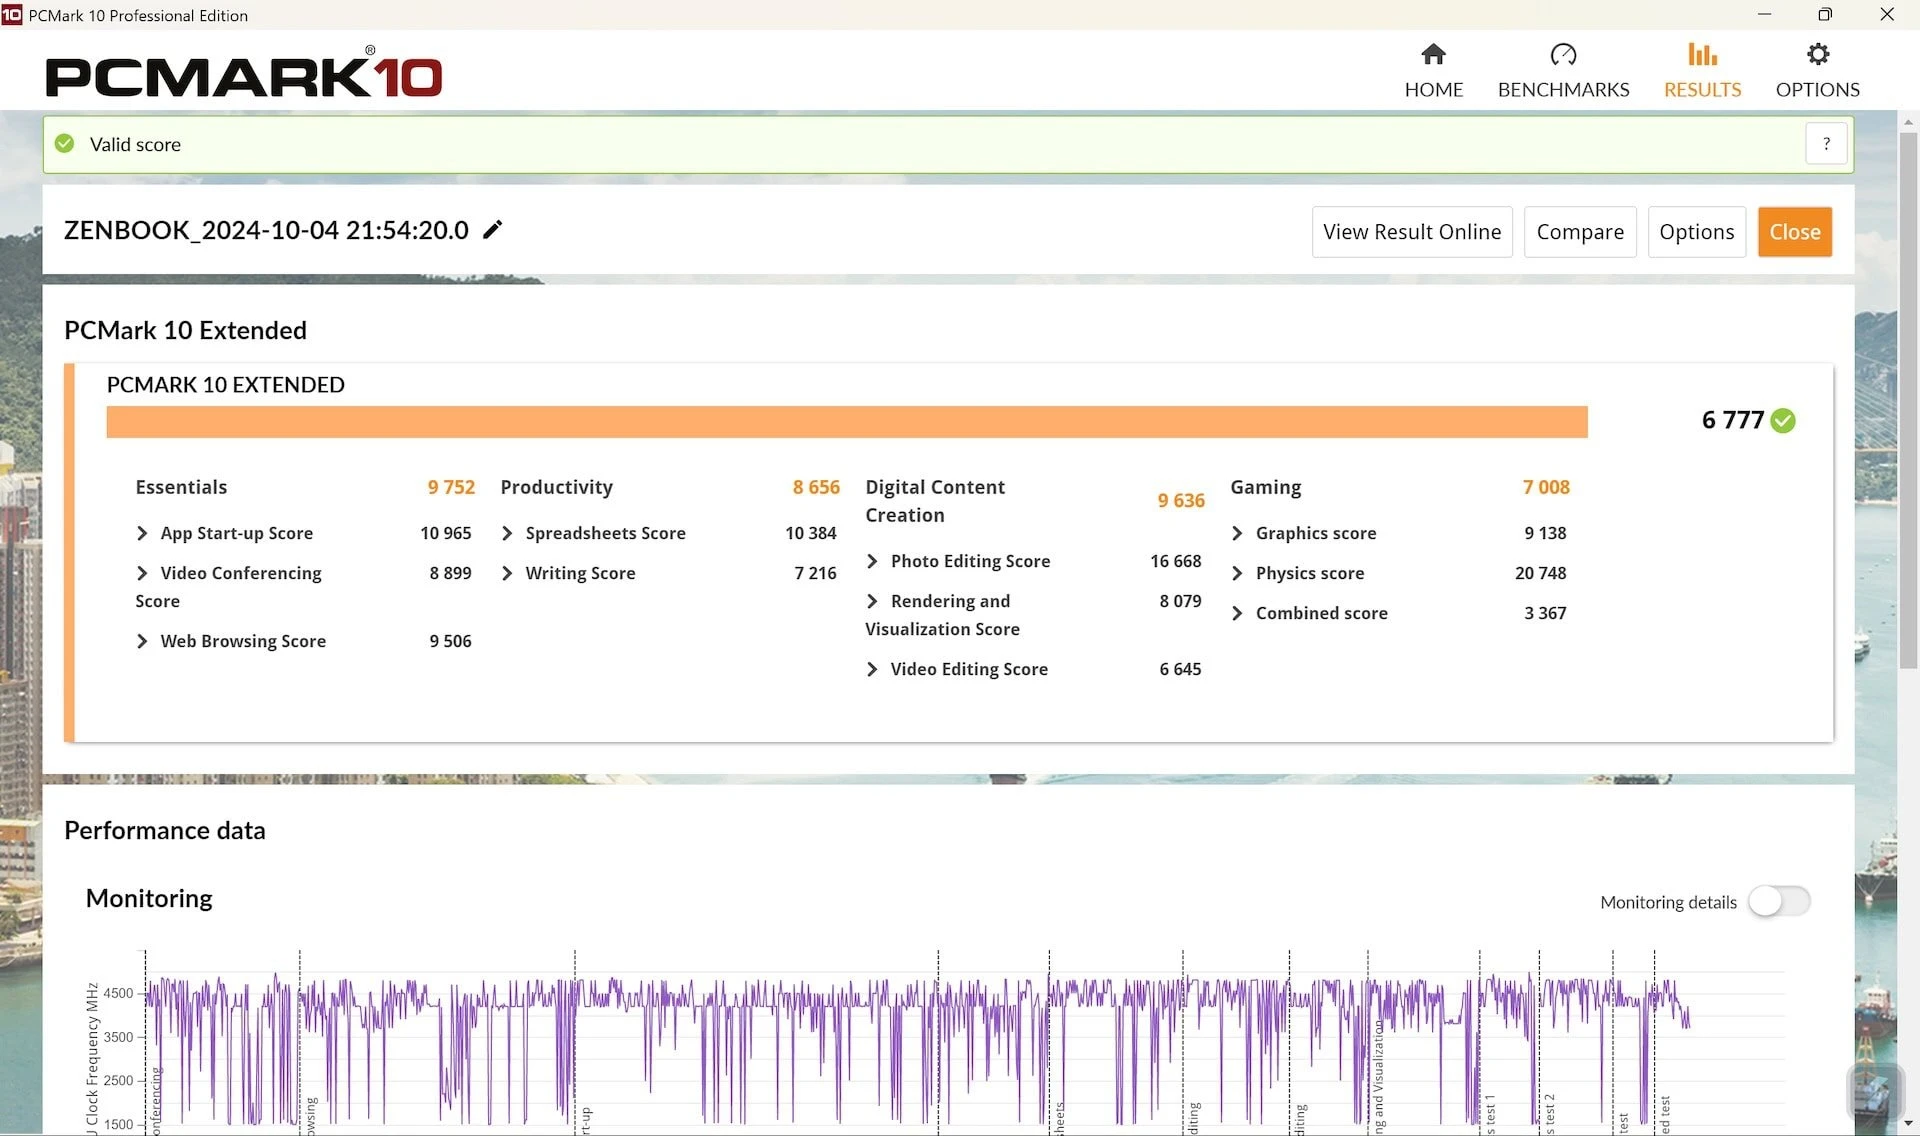
Task: Expand Combined score
Action: [x=1237, y=613]
